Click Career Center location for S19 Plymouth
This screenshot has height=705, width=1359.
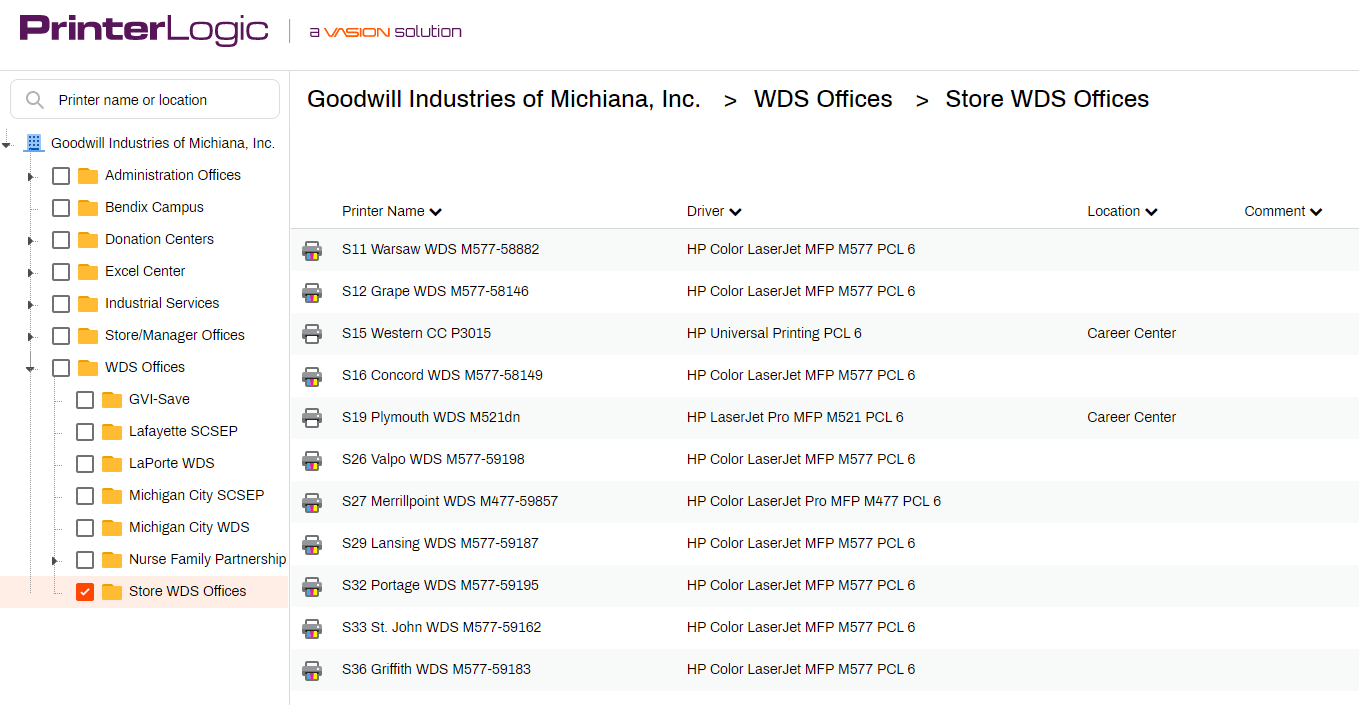click(1131, 417)
